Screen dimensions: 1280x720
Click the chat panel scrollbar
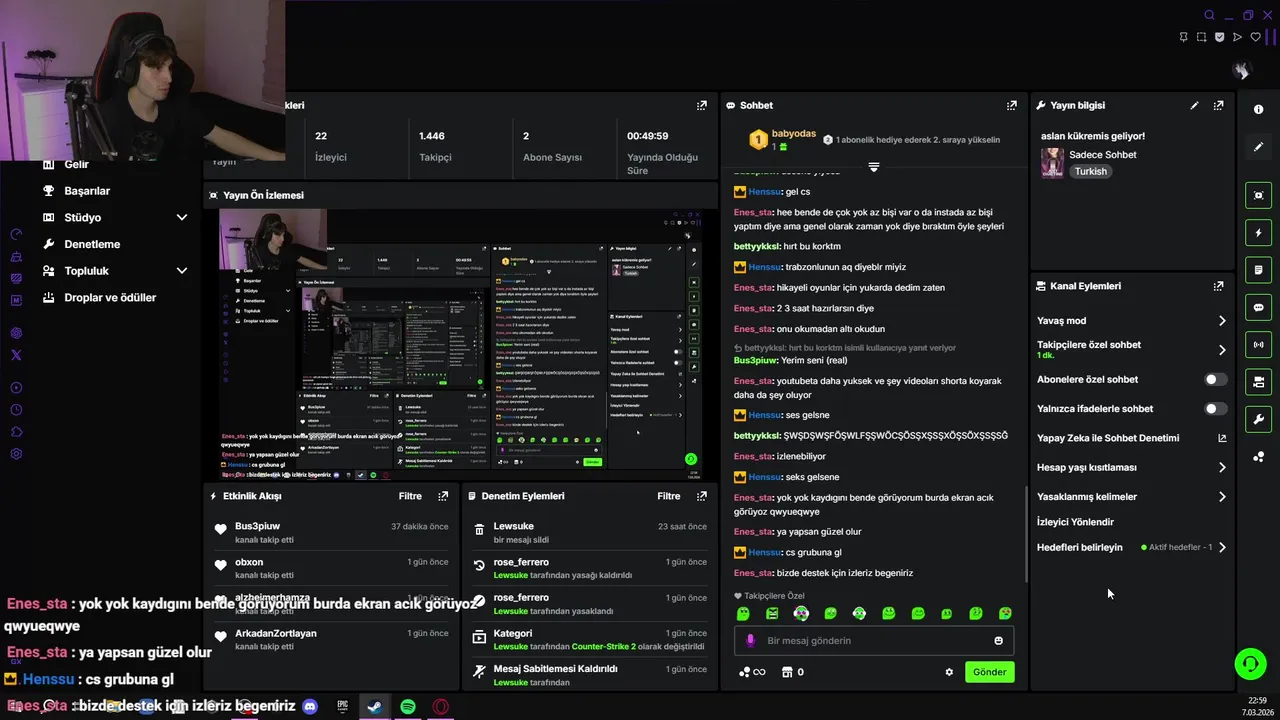click(x=1026, y=535)
